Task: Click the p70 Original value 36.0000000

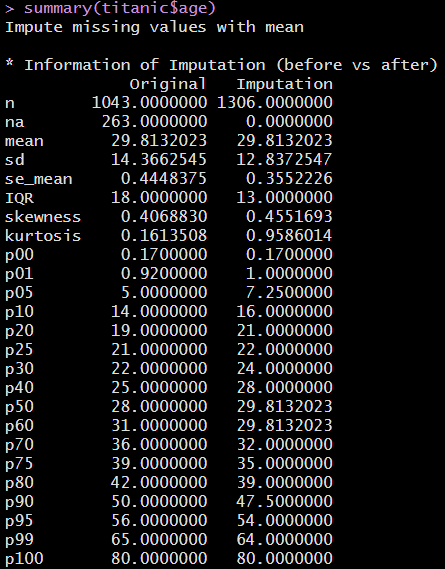Action: 159,444
